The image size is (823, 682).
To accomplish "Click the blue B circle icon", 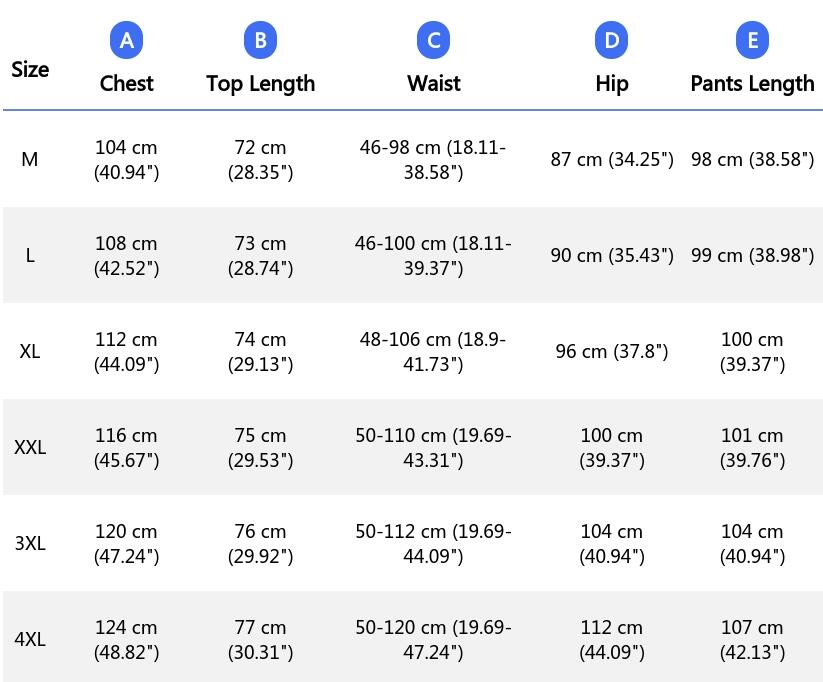I will (x=260, y=40).
